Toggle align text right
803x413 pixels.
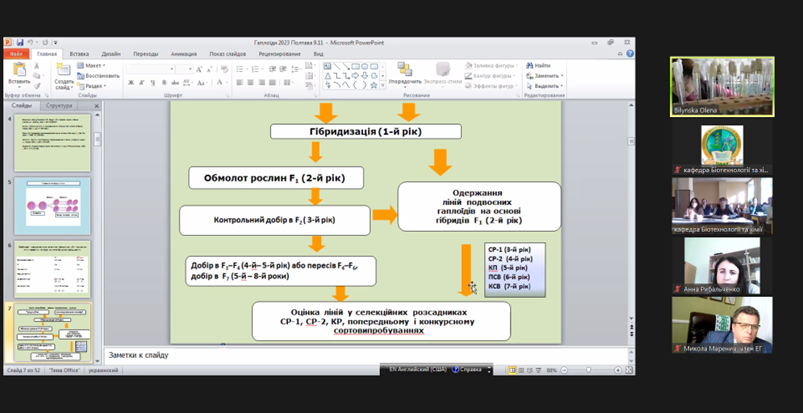pyautogui.click(x=262, y=82)
